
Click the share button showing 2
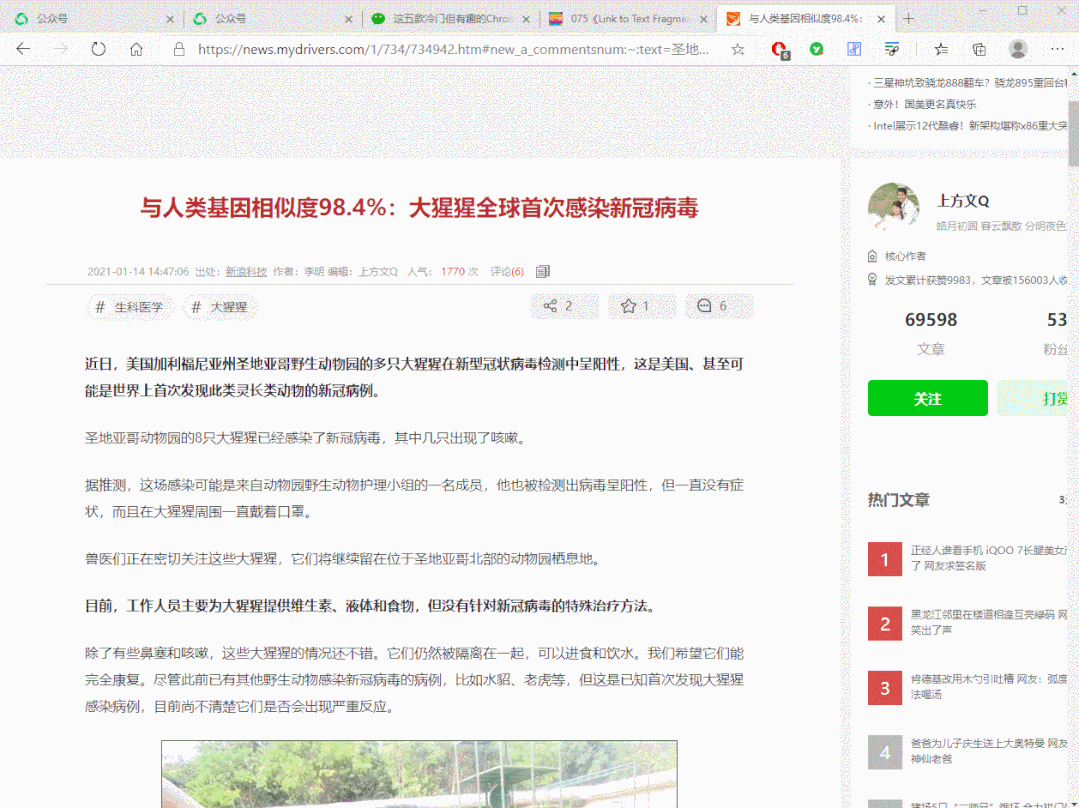click(x=565, y=306)
